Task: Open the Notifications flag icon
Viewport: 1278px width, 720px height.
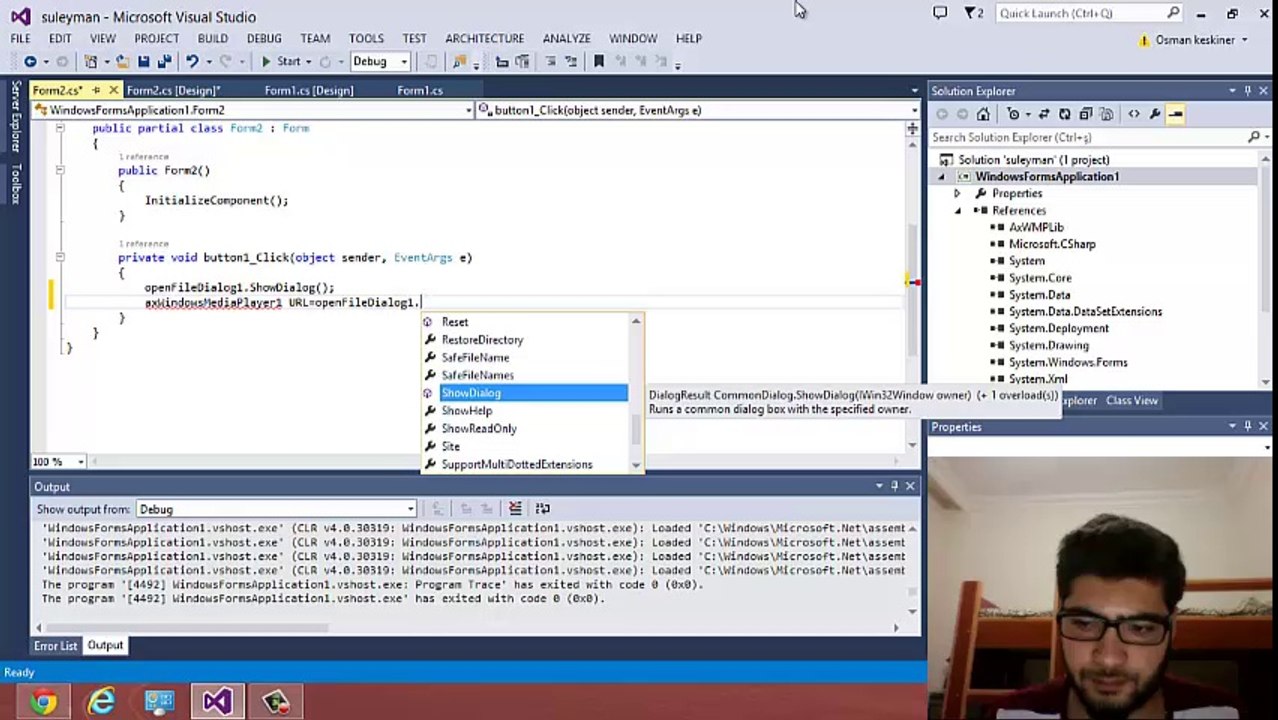Action: (973, 13)
